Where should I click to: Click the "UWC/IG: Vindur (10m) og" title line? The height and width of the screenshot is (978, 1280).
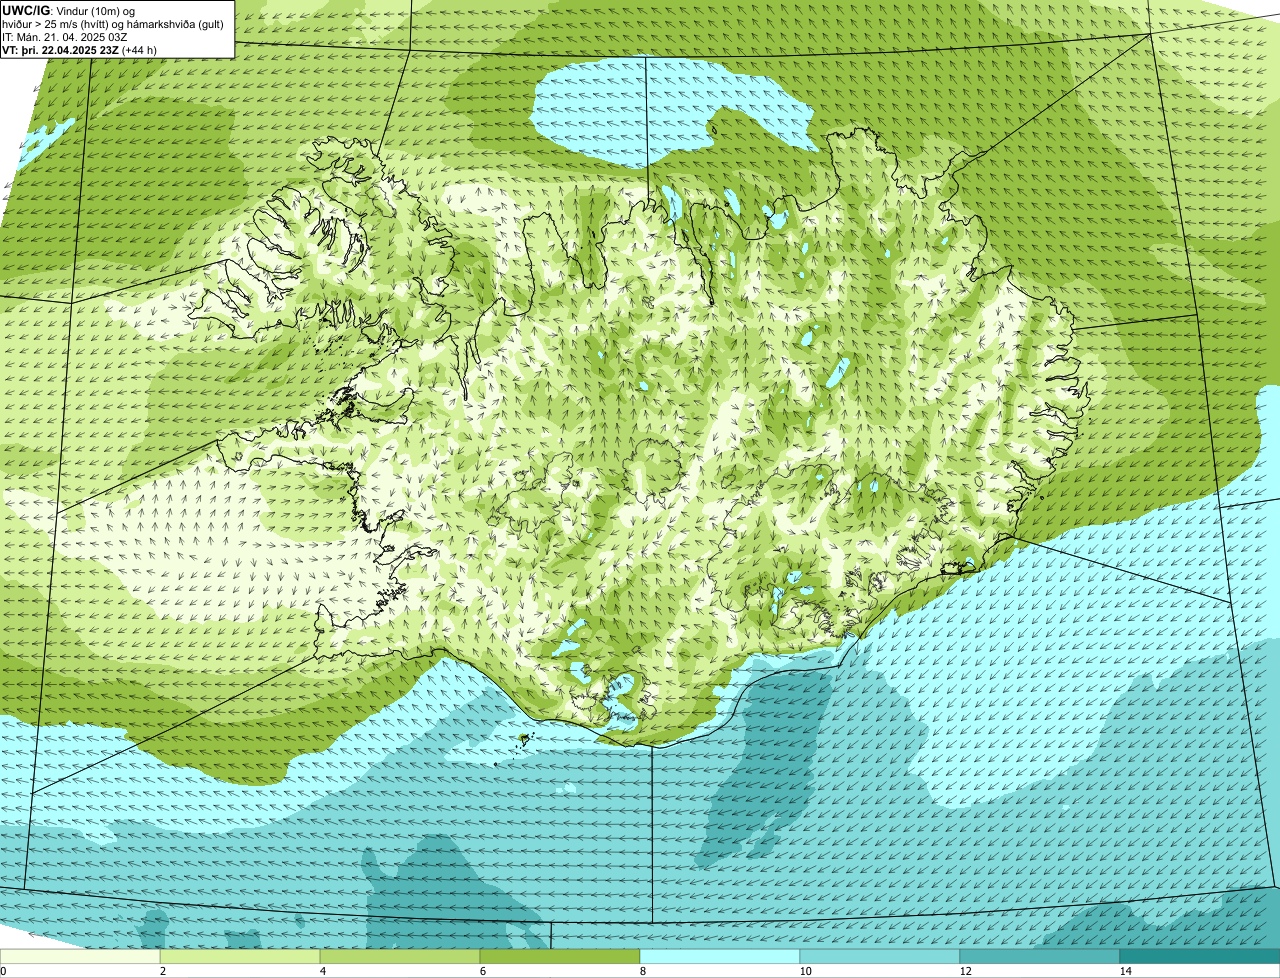click(69, 10)
